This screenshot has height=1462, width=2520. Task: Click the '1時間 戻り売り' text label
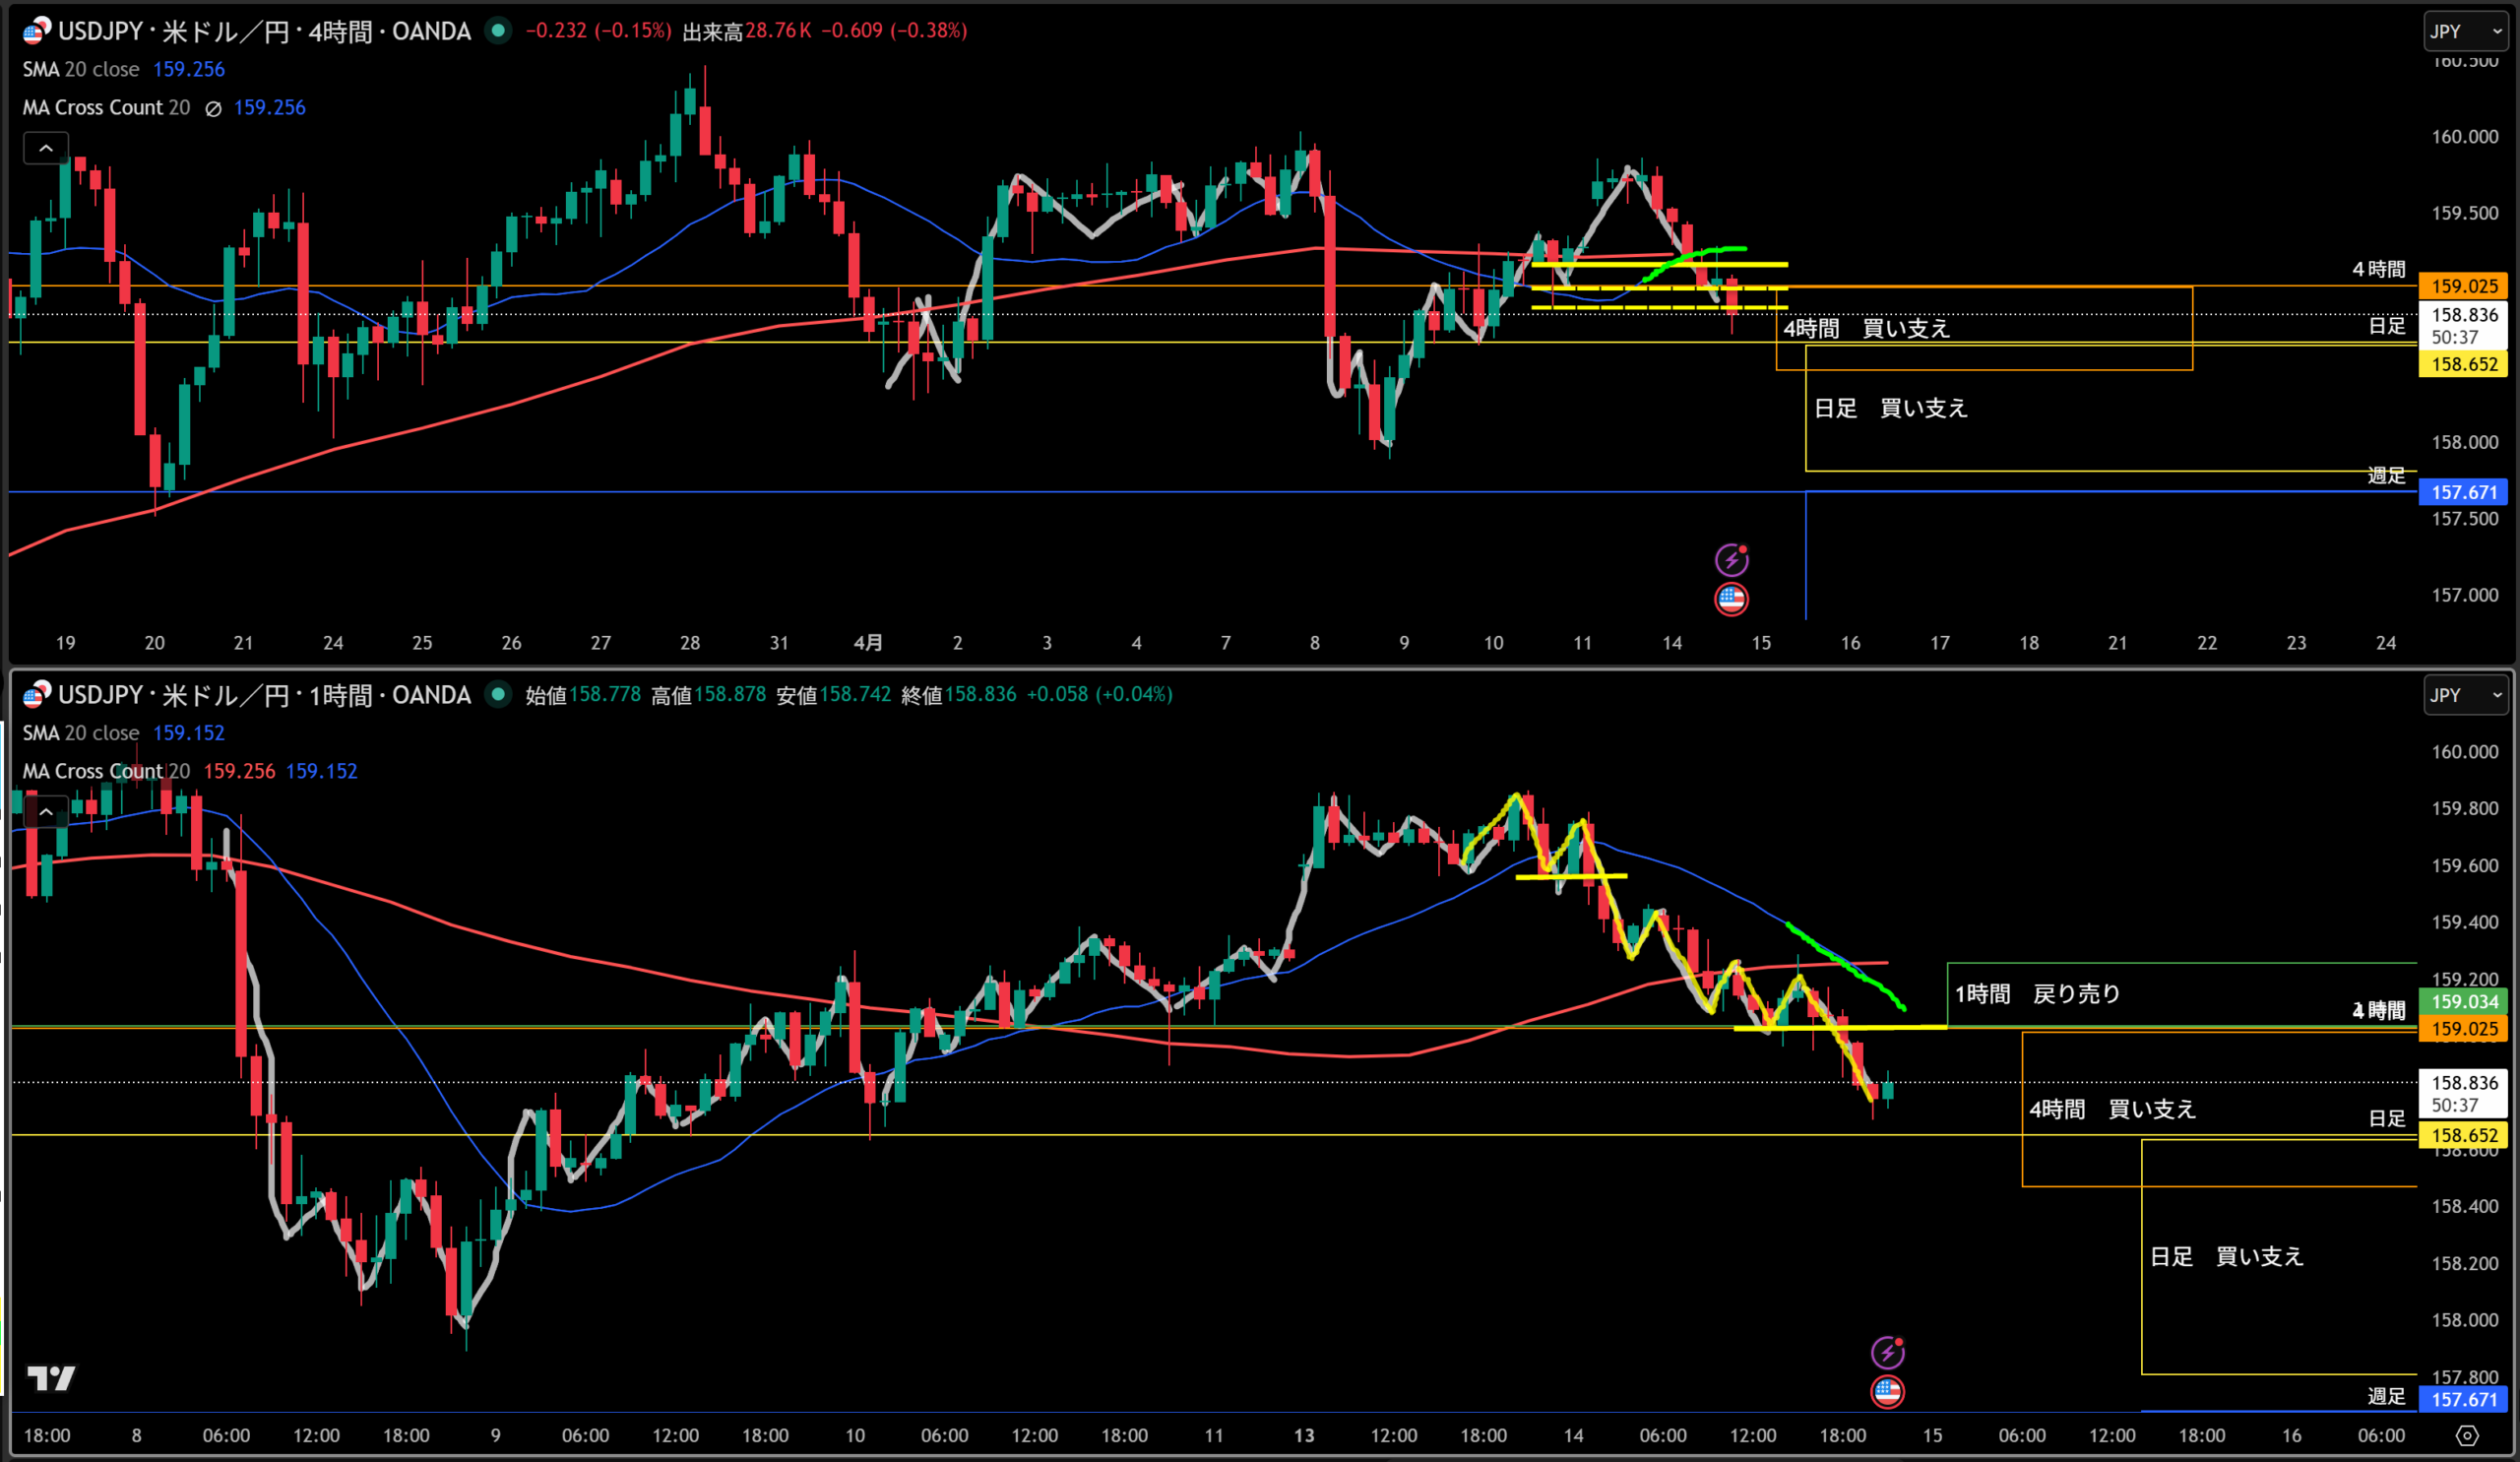tap(2037, 993)
